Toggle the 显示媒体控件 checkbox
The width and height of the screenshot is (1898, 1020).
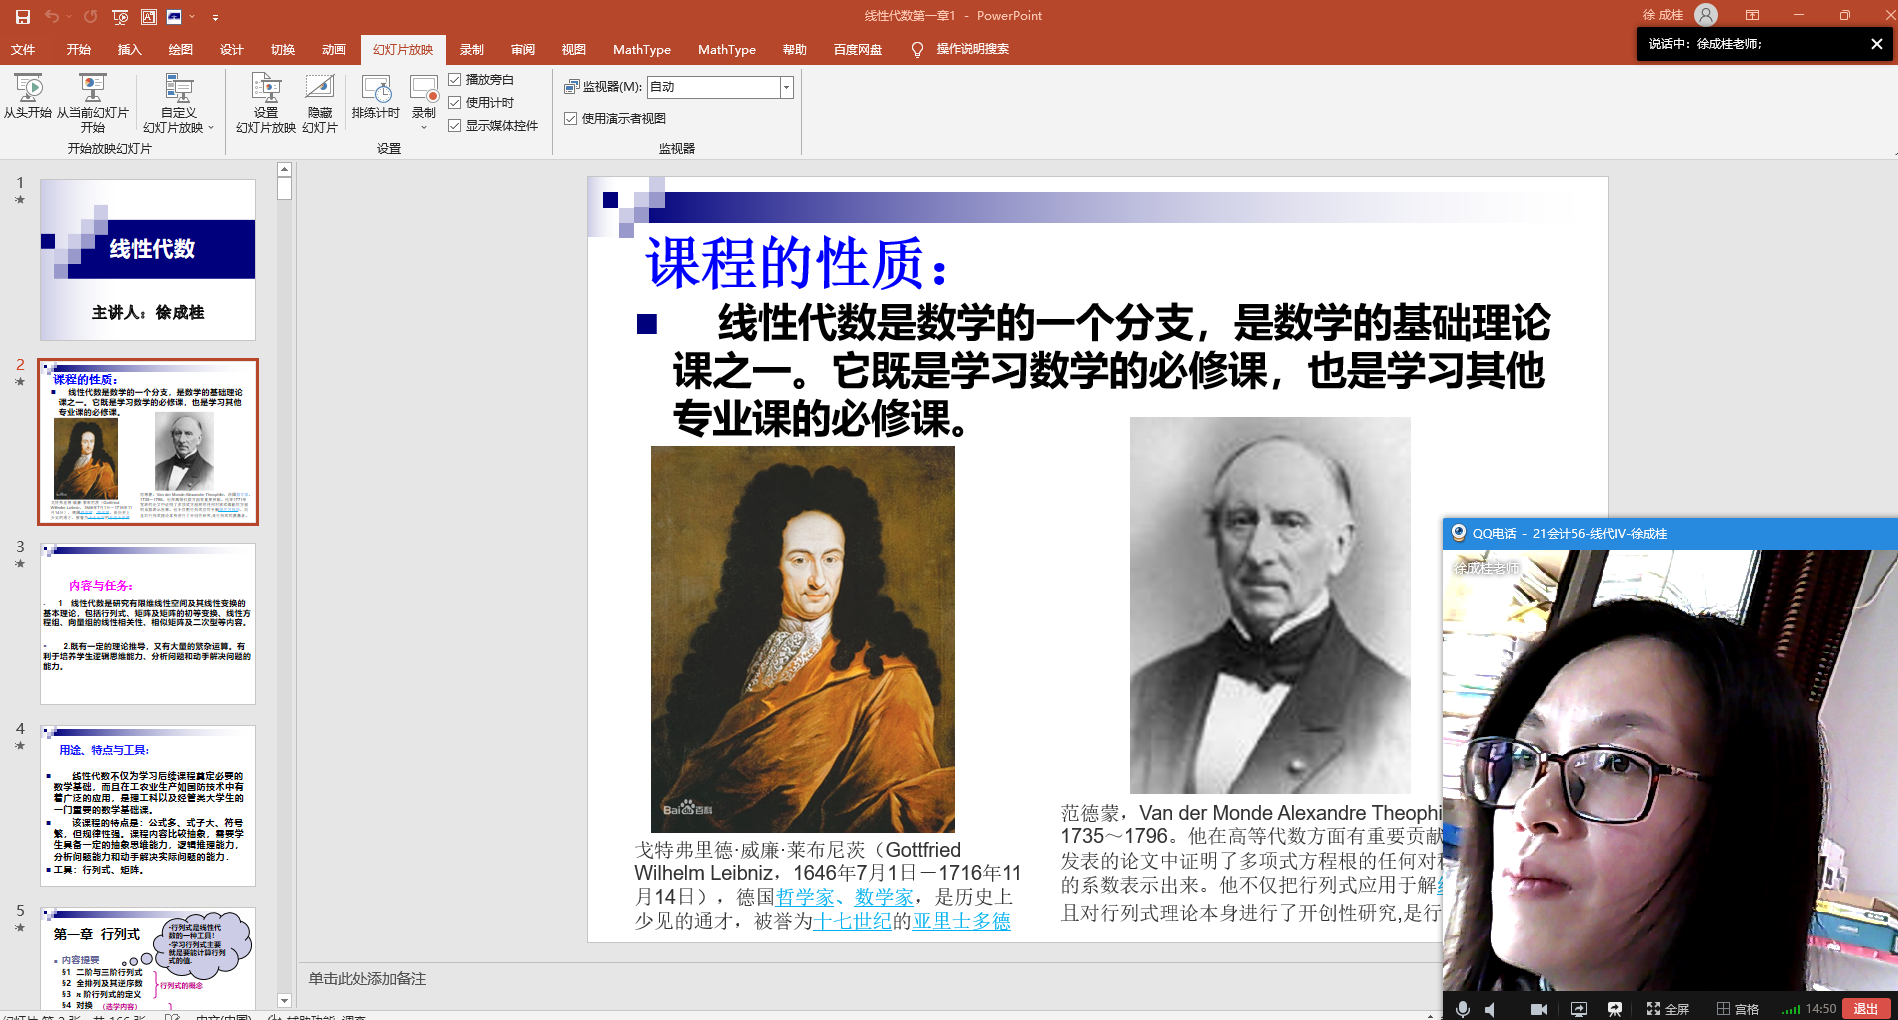click(455, 126)
